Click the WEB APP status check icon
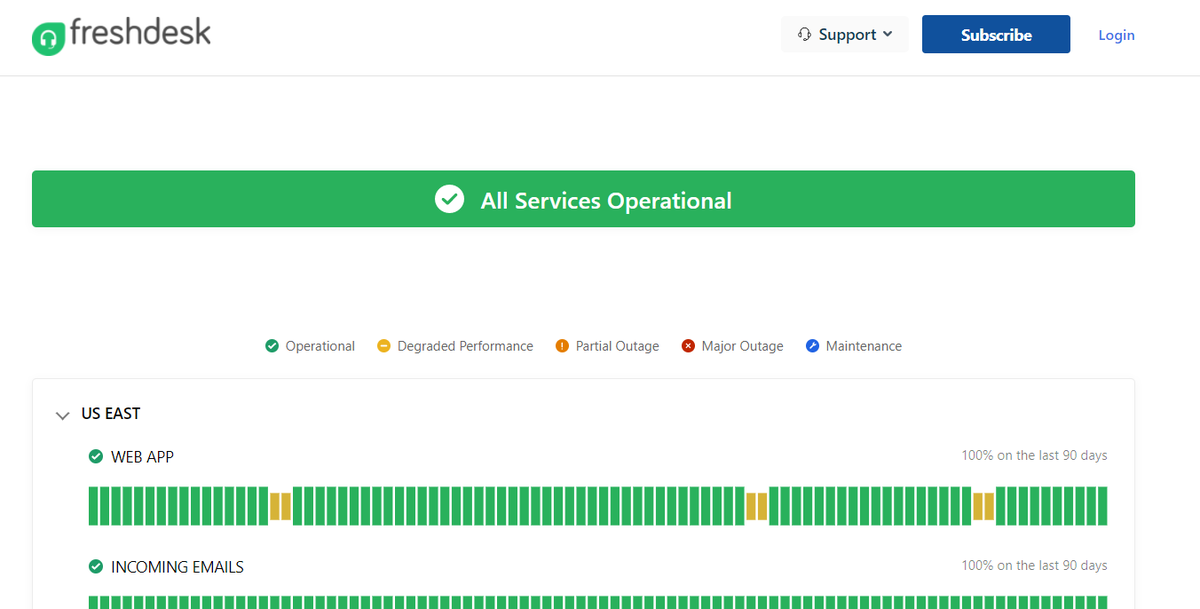 96,456
